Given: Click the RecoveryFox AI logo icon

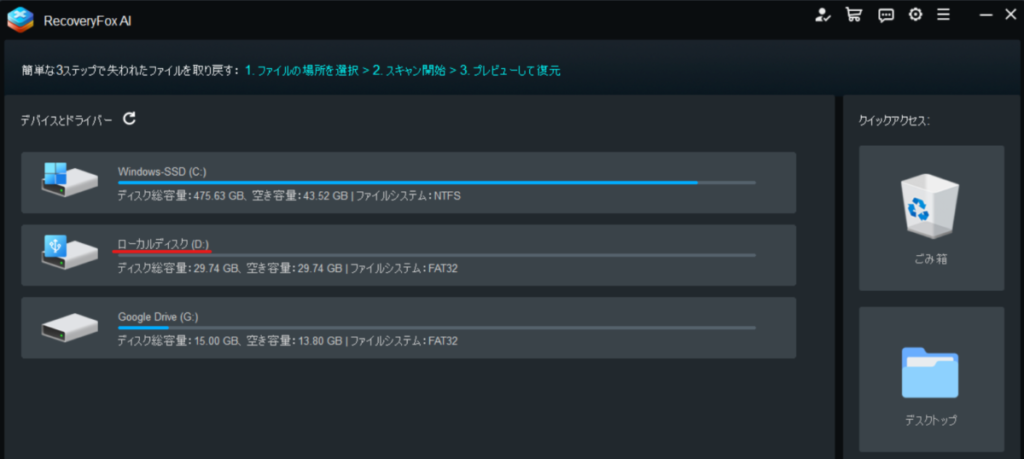Looking at the screenshot, I should pyautogui.click(x=20, y=17).
